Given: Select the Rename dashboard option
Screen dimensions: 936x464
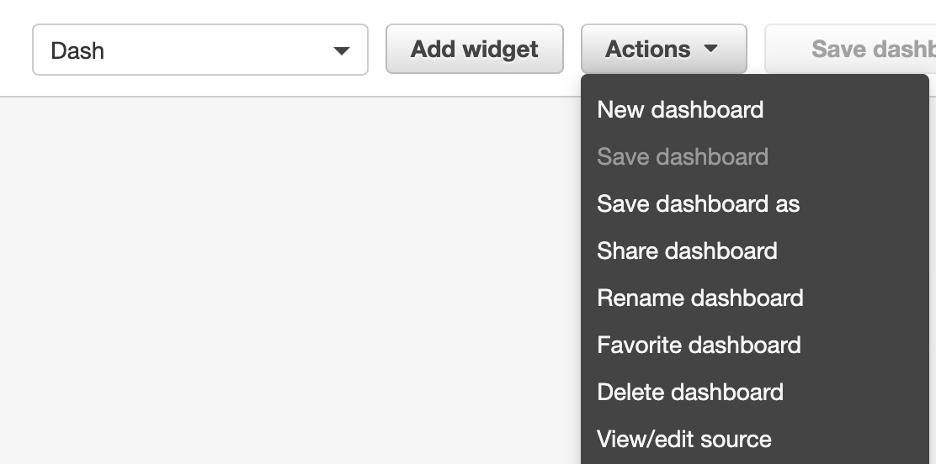Looking at the screenshot, I should tap(700, 298).
